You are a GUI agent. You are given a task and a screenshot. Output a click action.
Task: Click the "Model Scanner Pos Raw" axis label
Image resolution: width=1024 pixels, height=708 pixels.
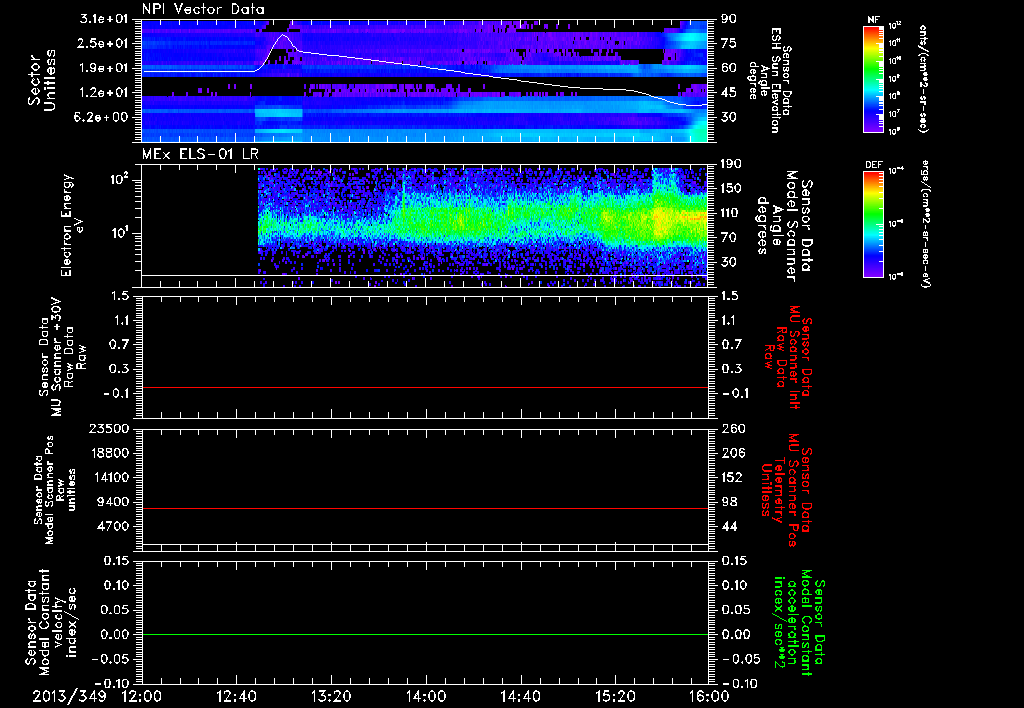tap(55, 490)
